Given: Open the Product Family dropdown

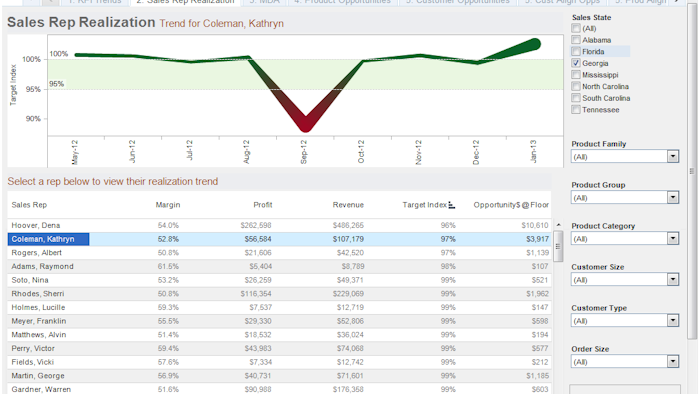Looking at the screenshot, I should 673,157.
